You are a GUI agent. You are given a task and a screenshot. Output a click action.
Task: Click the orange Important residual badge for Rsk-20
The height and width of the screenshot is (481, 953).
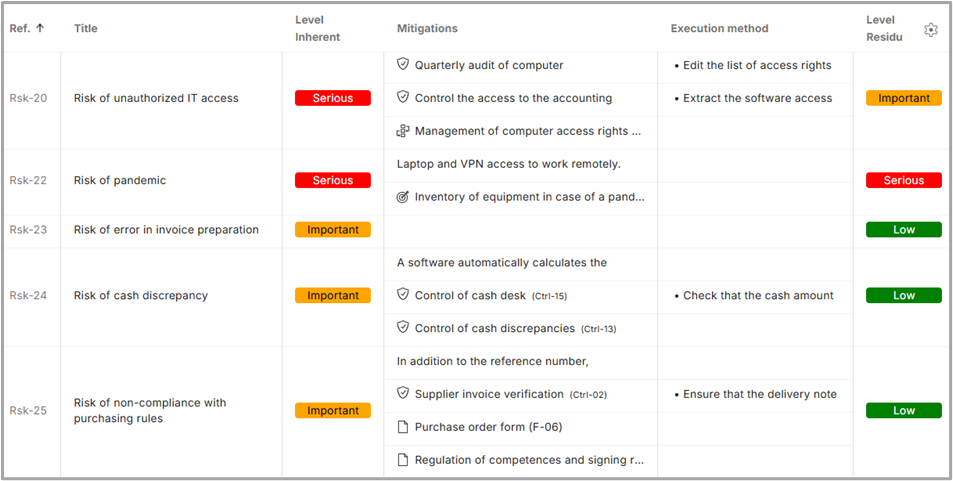[903, 98]
